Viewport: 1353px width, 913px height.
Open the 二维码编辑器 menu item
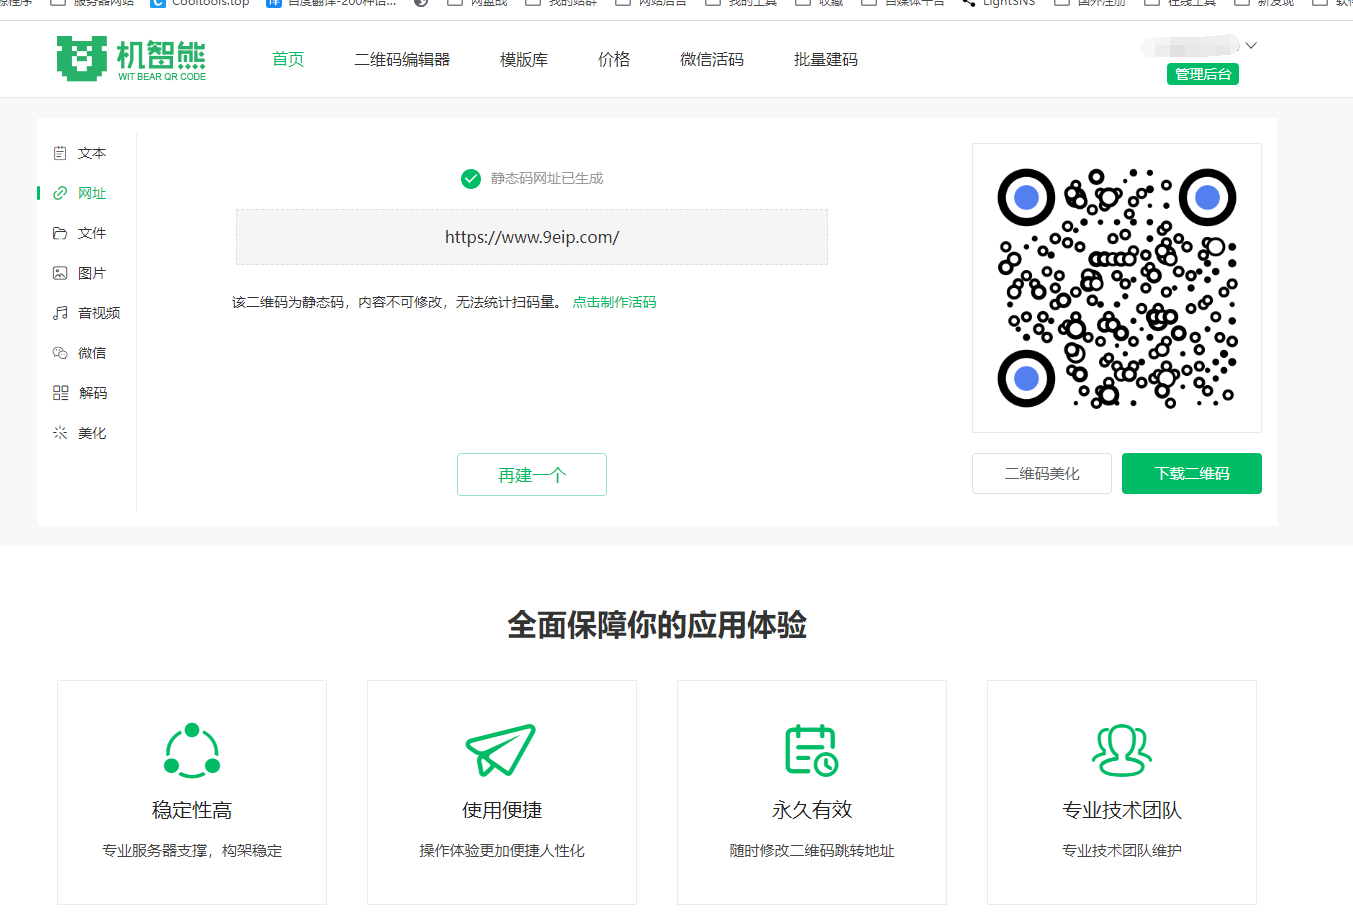pyautogui.click(x=402, y=59)
